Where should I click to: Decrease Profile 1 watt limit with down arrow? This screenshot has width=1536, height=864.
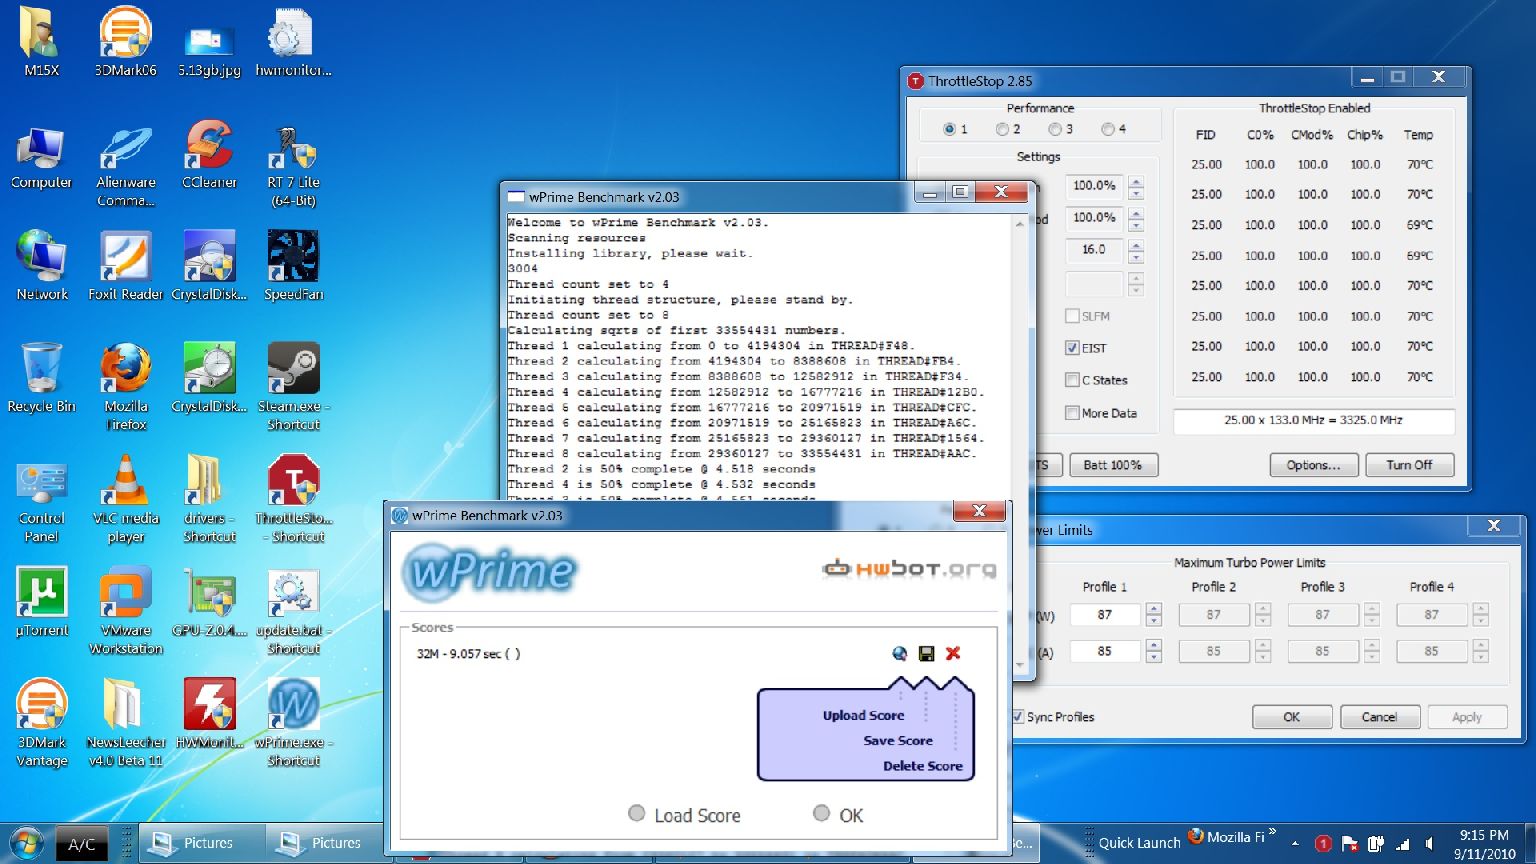click(1154, 620)
